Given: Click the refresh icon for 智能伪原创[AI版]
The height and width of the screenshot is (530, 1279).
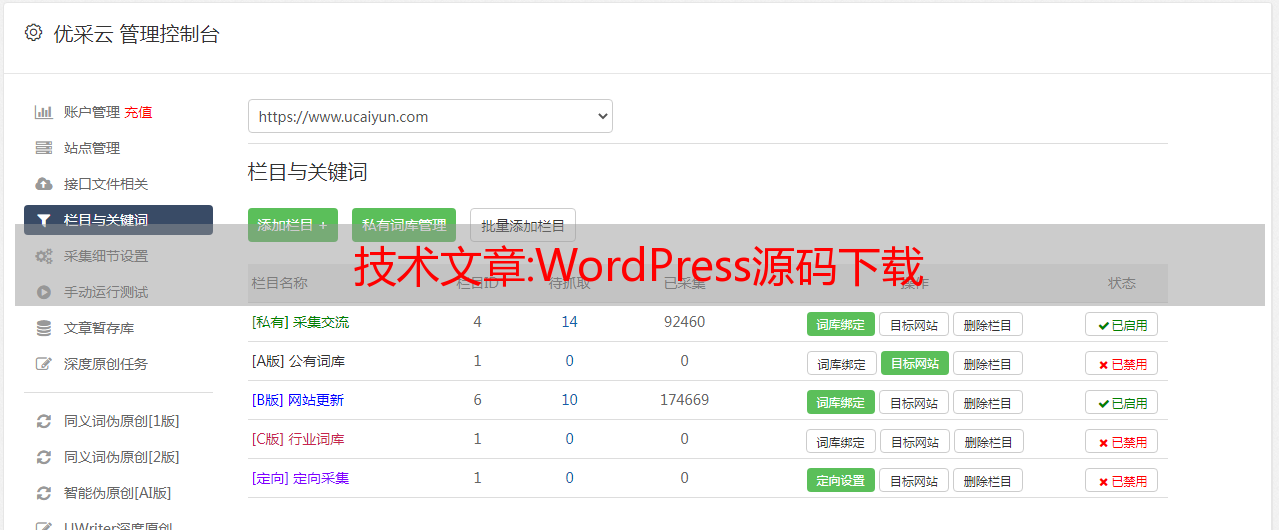Looking at the screenshot, I should tap(44, 493).
